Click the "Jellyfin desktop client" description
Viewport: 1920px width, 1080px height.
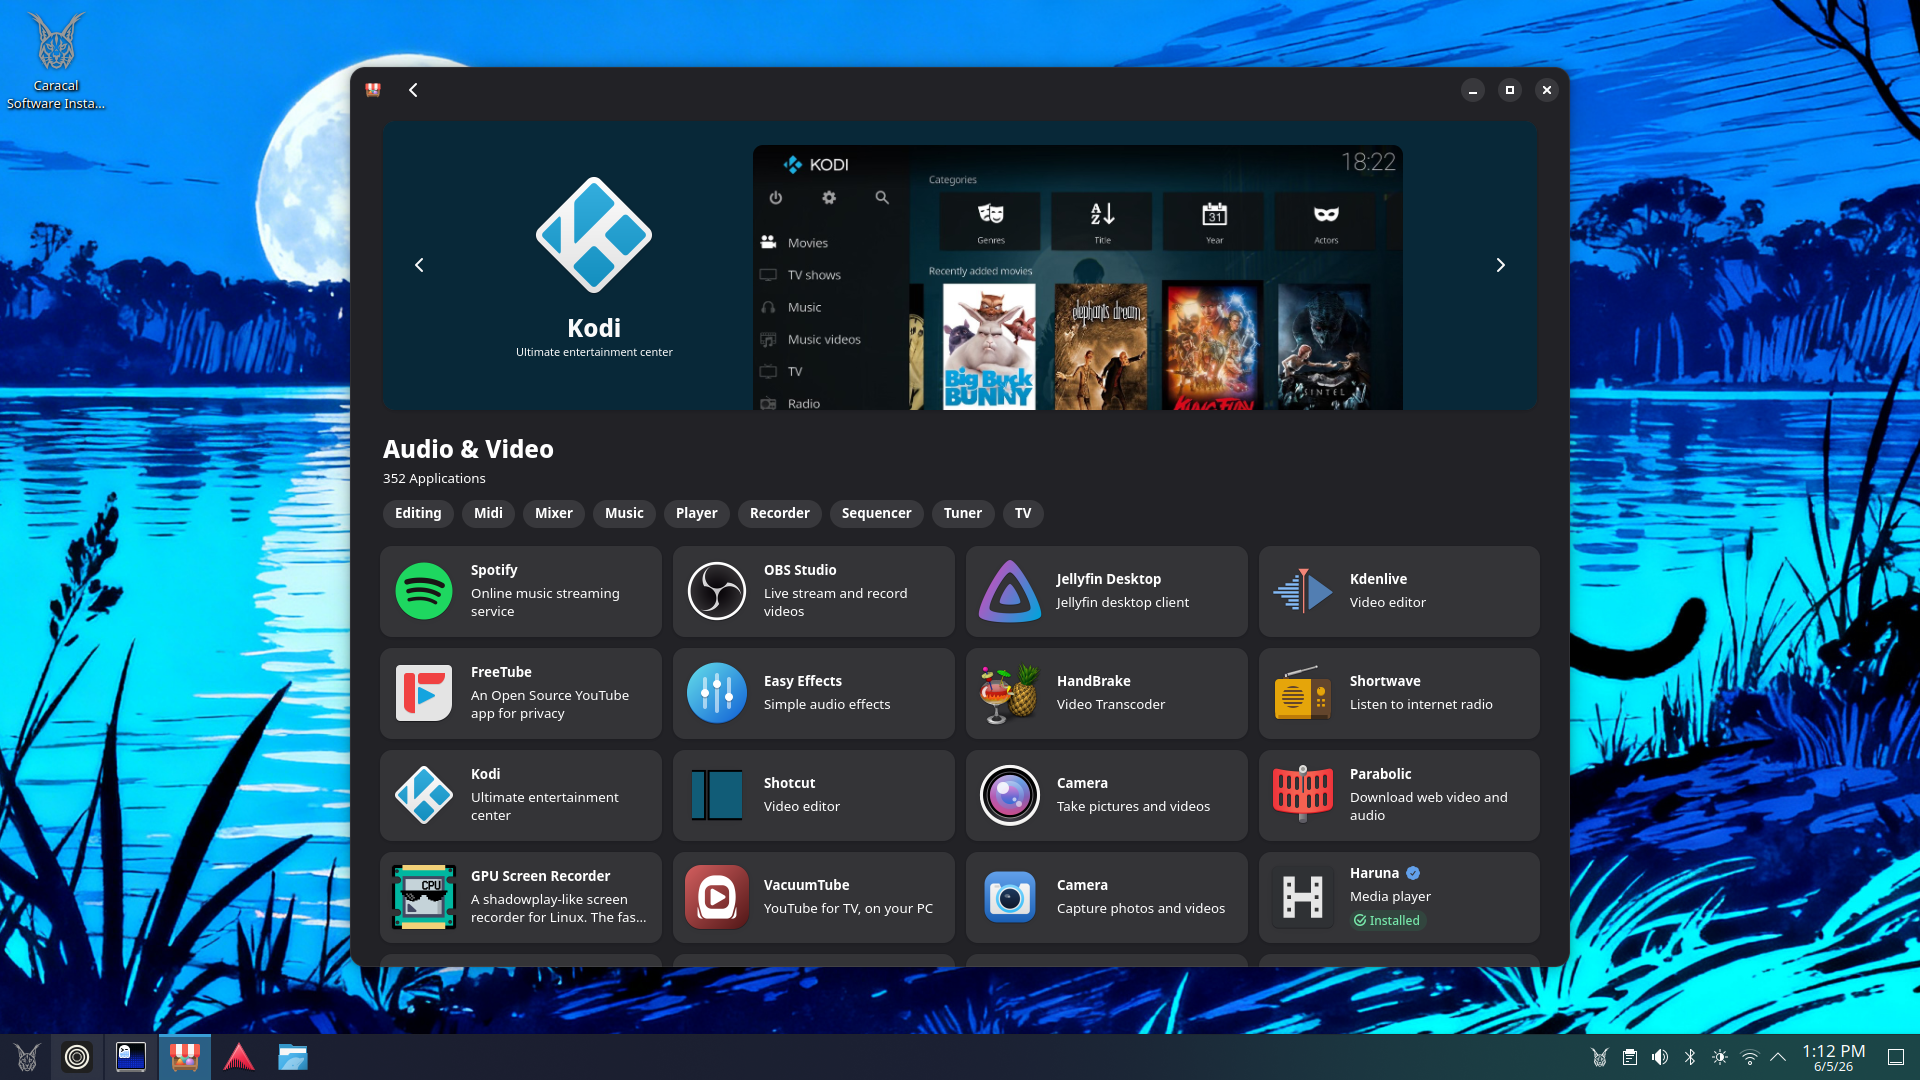1123,602
